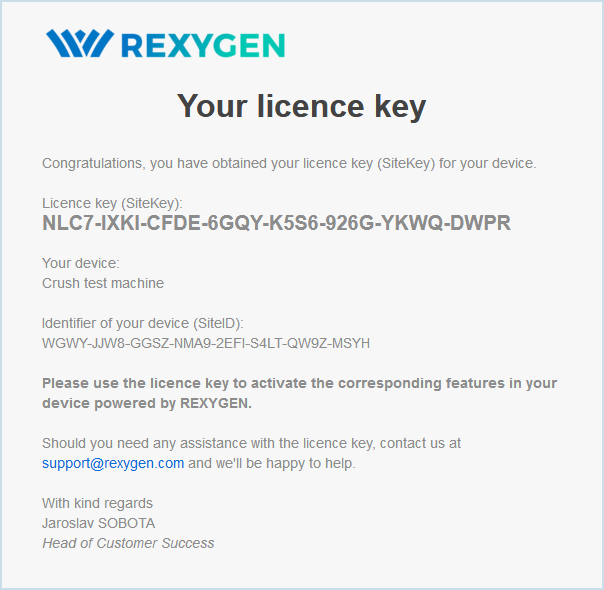Viewport: 604px width, 590px height.
Task: Click the REXYGEN logo image
Action: click(x=165, y=44)
